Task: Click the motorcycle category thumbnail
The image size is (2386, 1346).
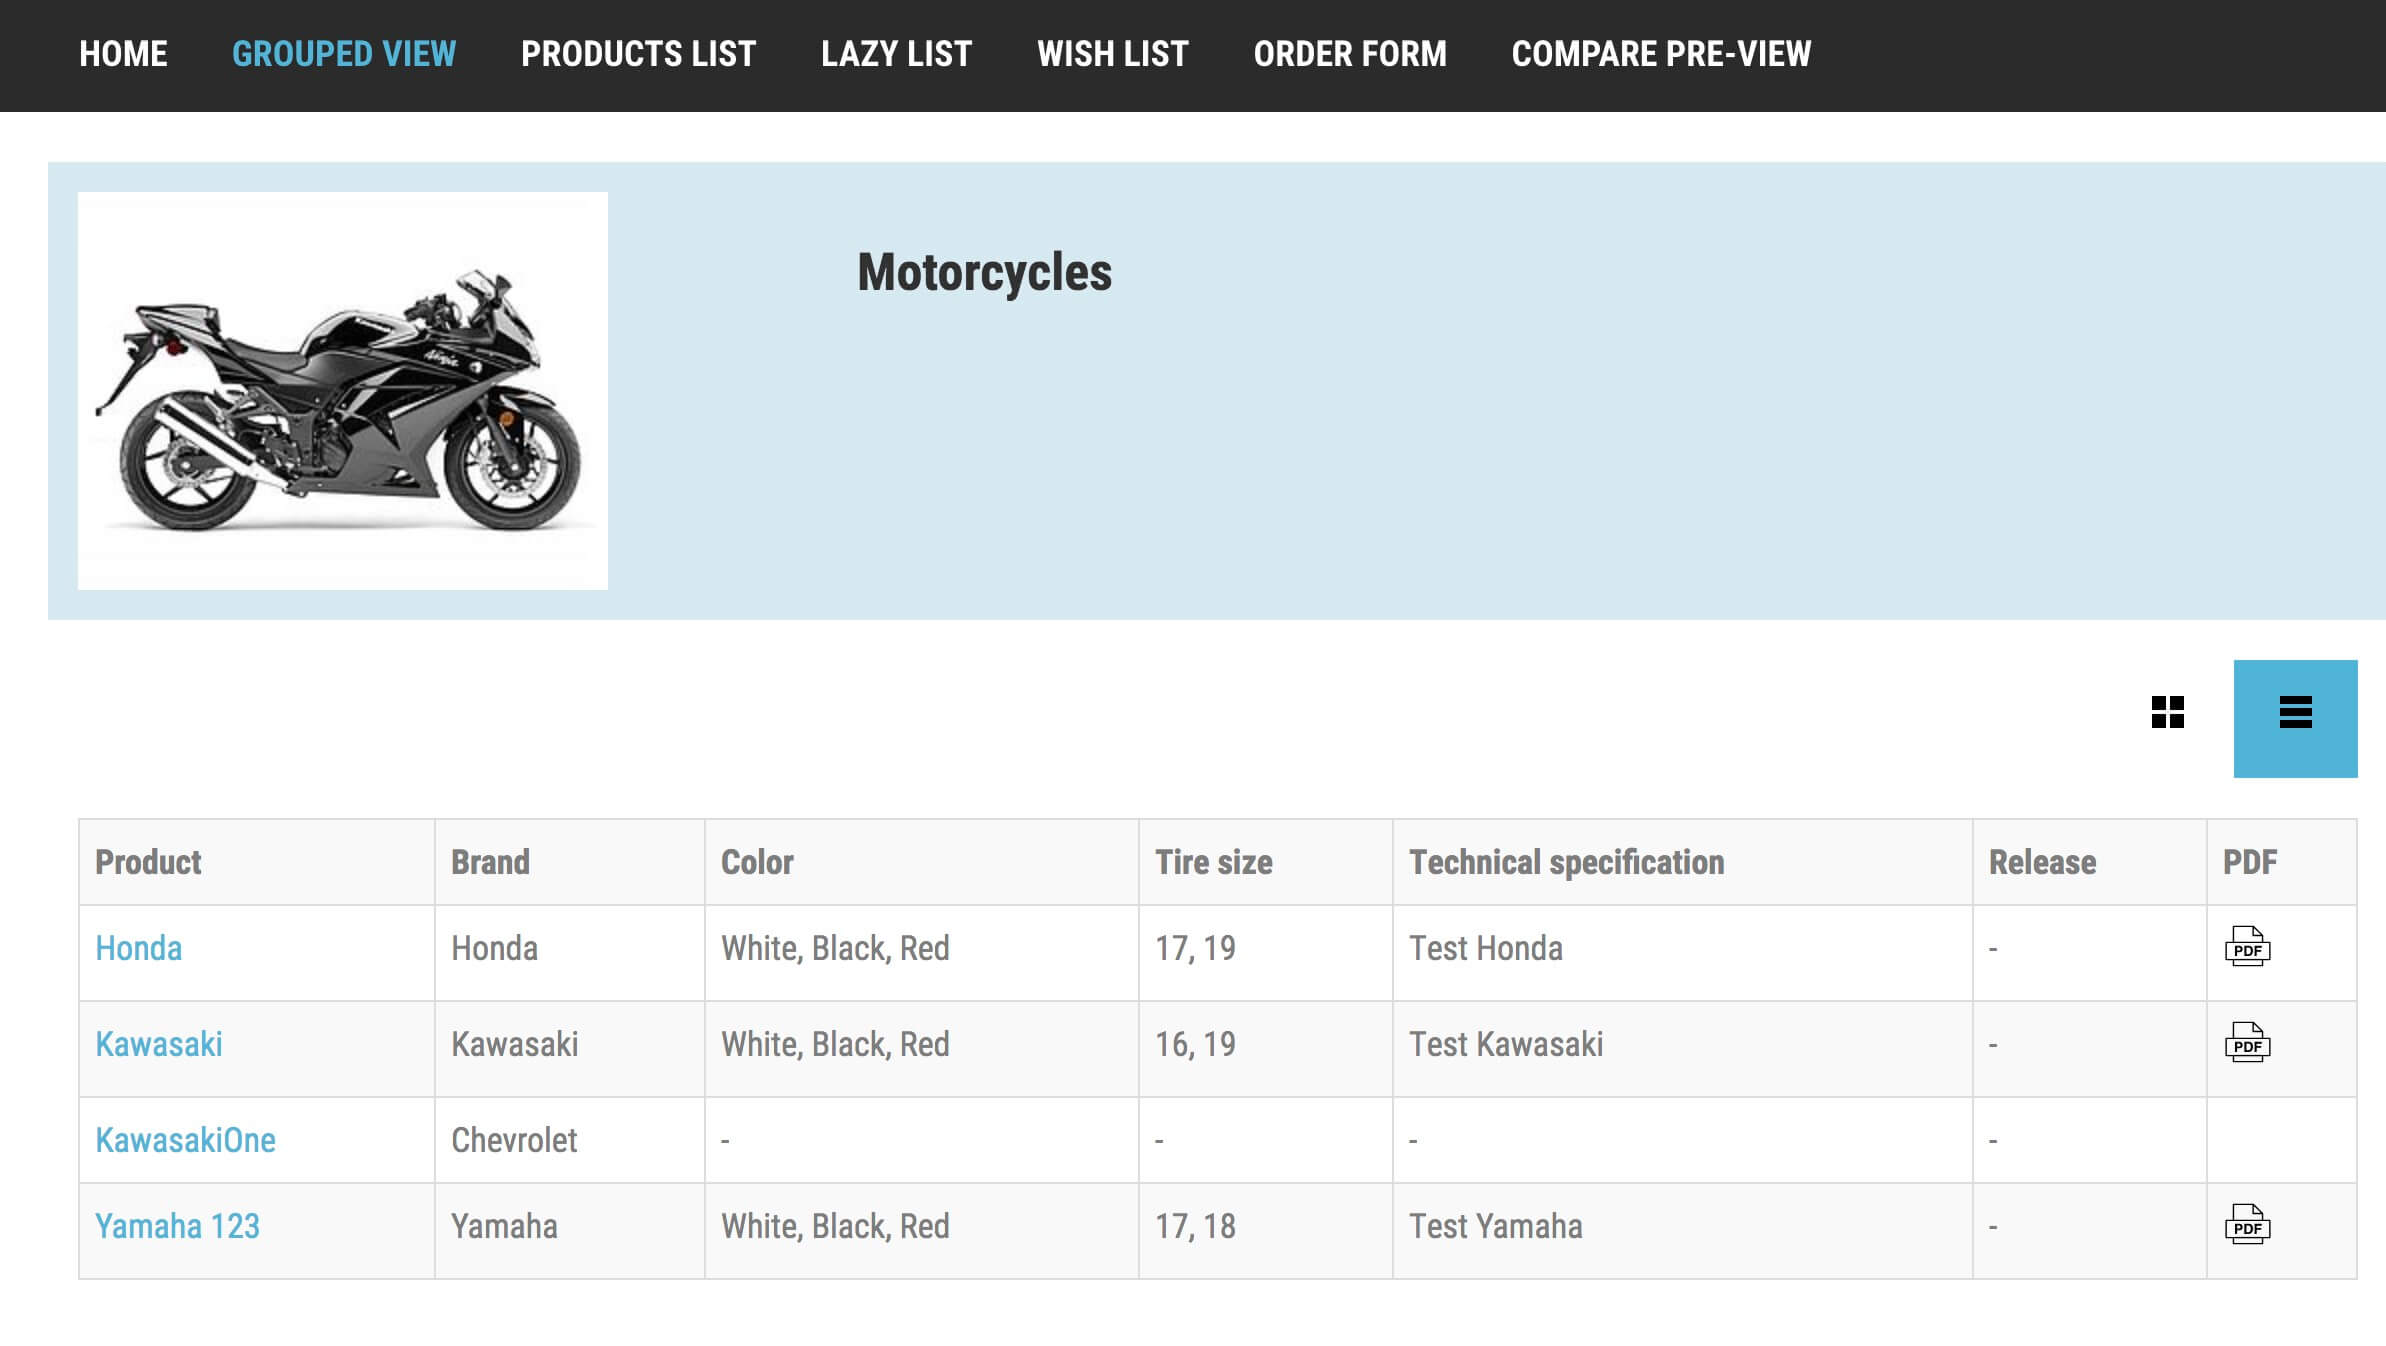Action: pyautogui.click(x=343, y=391)
